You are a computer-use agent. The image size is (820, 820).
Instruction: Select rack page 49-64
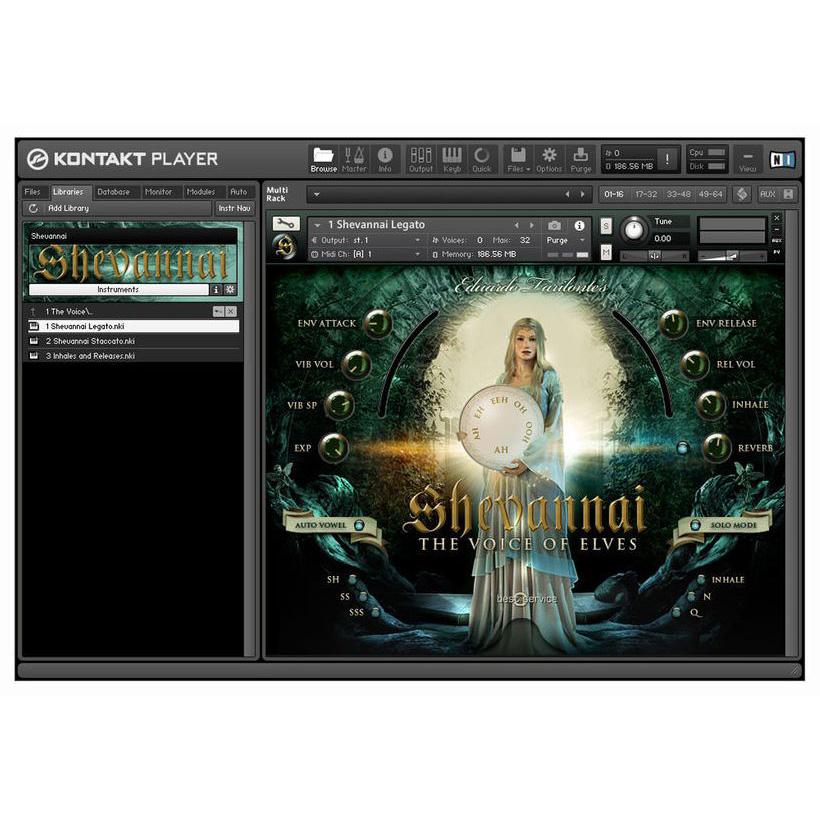click(710, 194)
